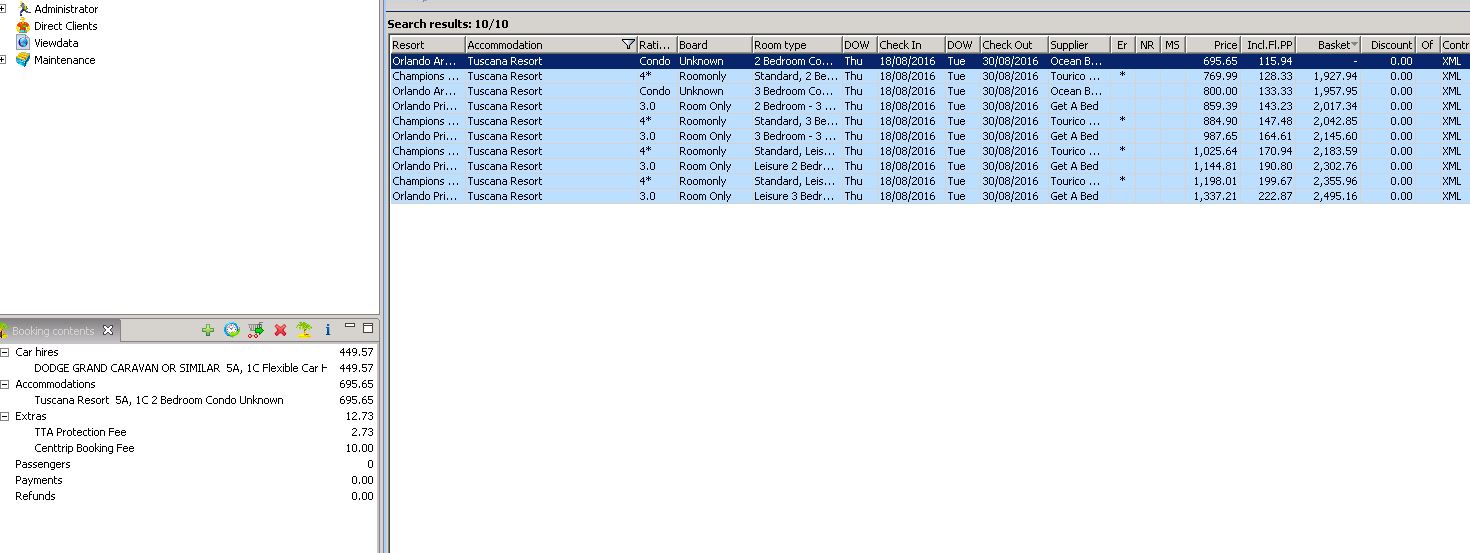Click the Administrator tree icon
Image resolution: width=1470 pixels, height=553 pixels.
24,9
